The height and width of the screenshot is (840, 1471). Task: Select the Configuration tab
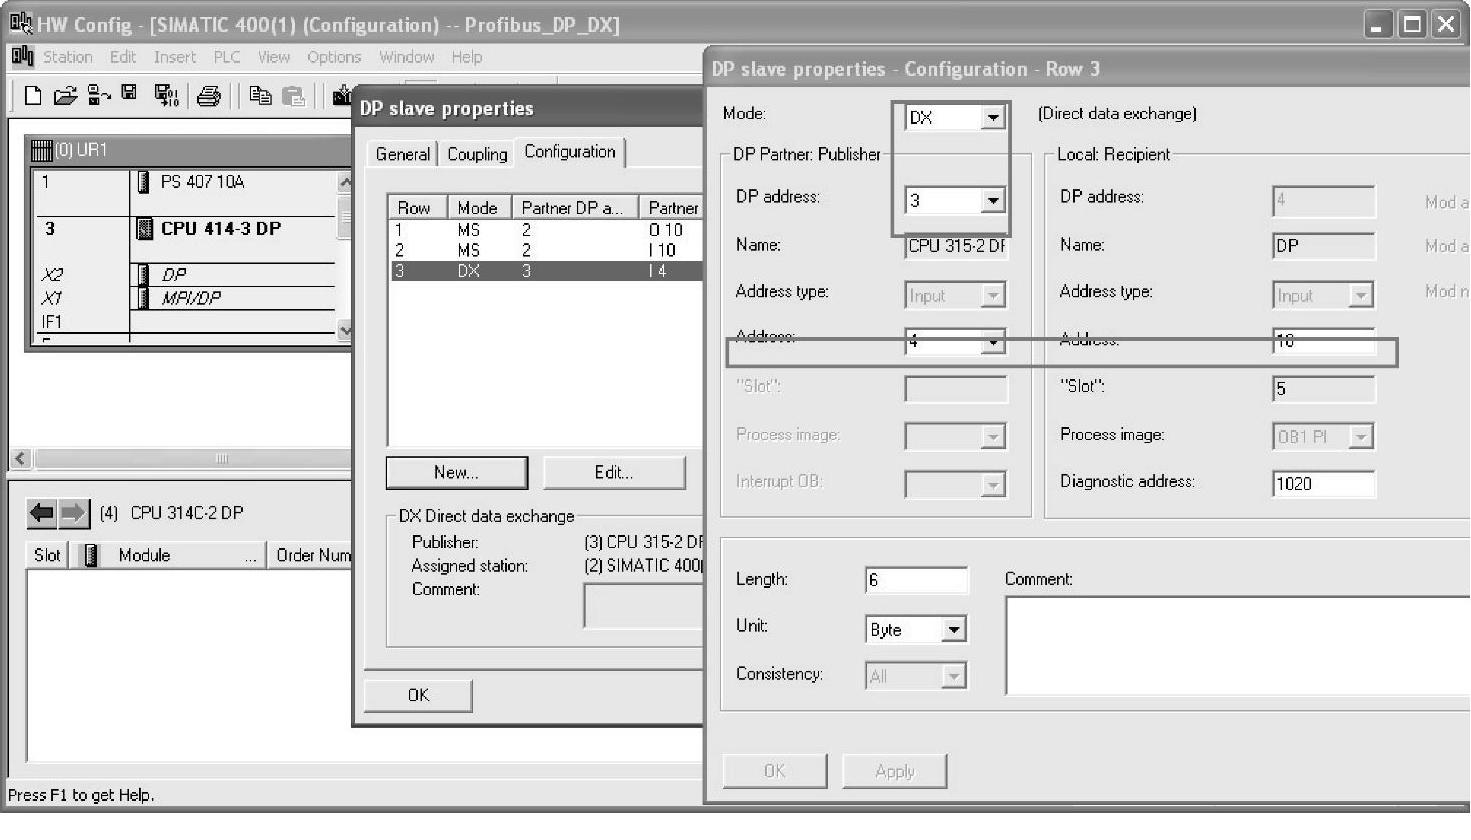coord(570,152)
